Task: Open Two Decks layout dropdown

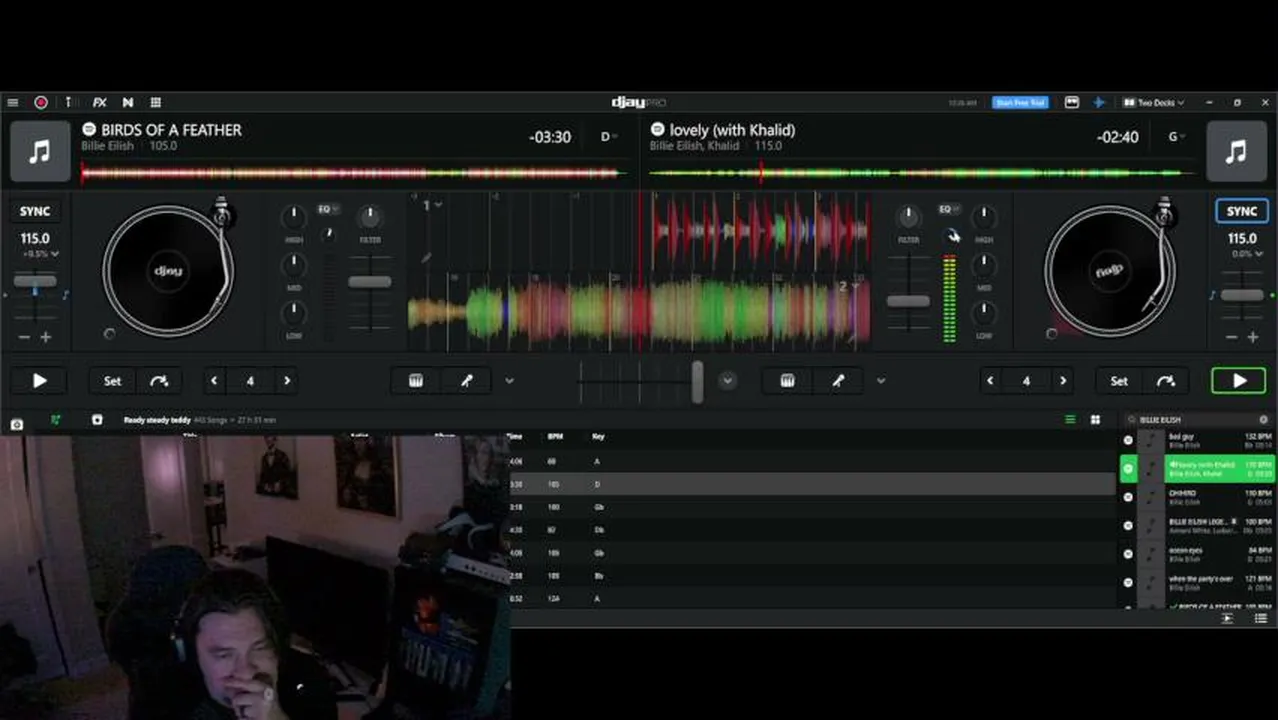Action: (1153, 102)
